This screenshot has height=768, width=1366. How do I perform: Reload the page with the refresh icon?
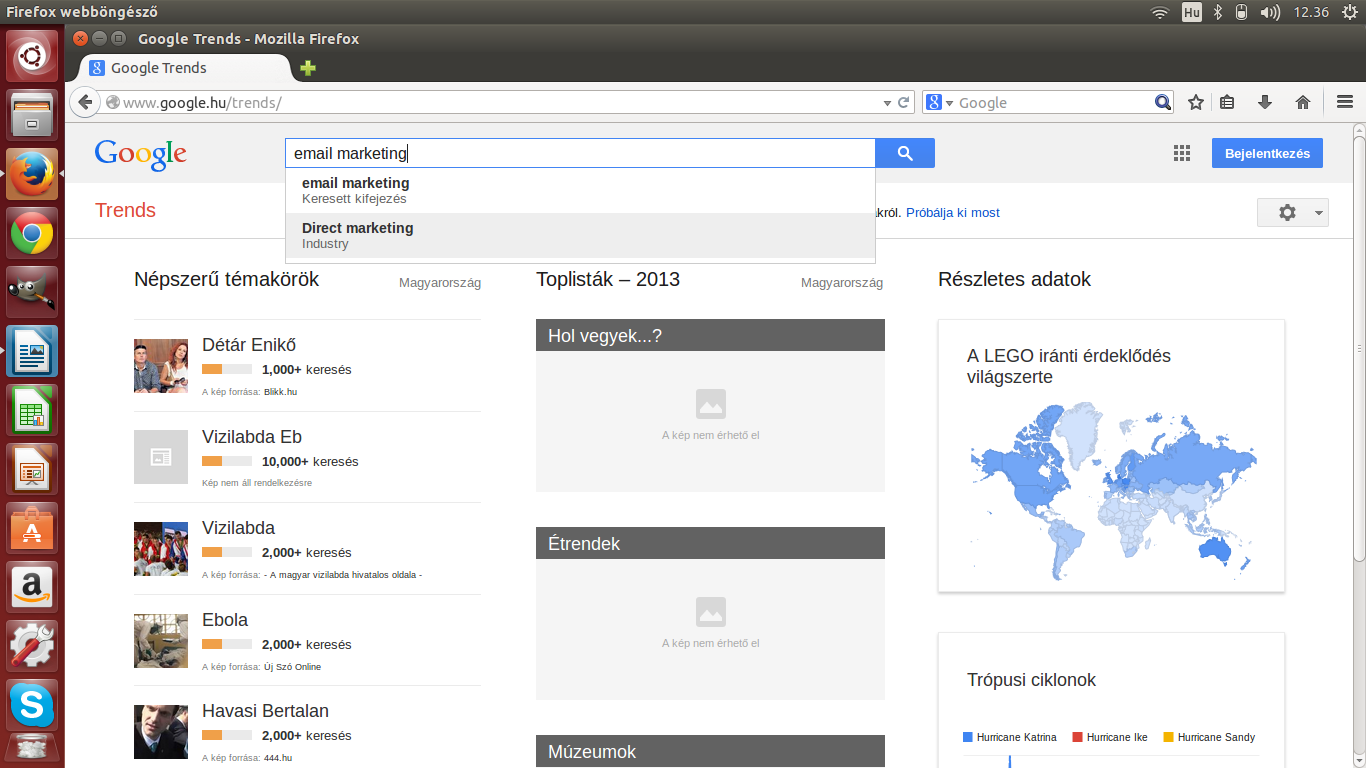[904, 102]
